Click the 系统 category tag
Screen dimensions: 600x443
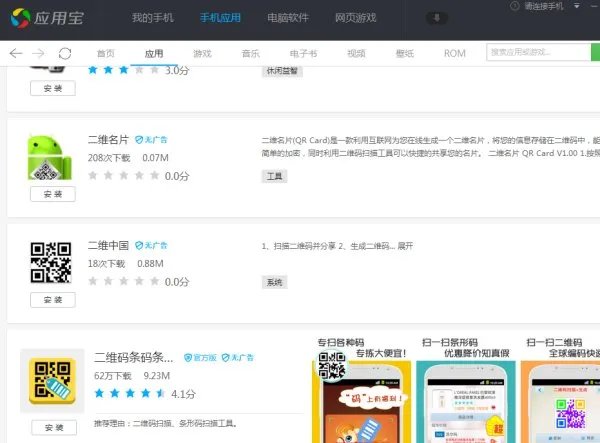click(274, 282)
